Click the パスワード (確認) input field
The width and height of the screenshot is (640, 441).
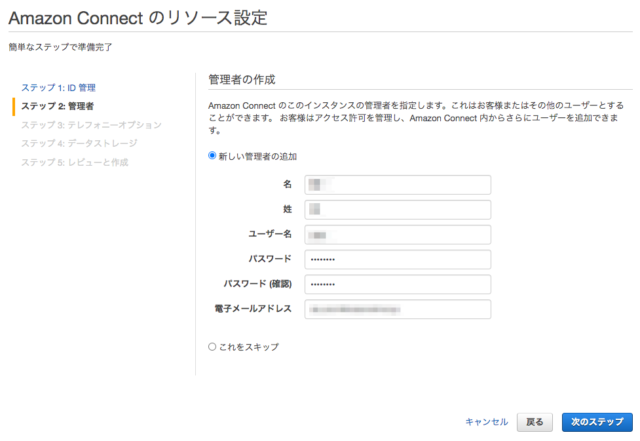click(398, 285)
